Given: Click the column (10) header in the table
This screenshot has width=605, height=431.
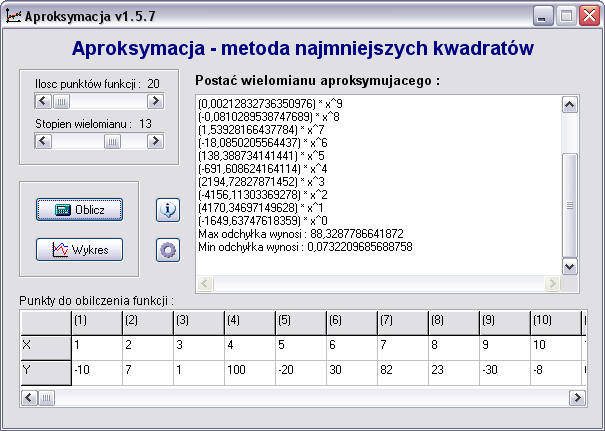Looking at the screenshot, I should tap(555, 320).
